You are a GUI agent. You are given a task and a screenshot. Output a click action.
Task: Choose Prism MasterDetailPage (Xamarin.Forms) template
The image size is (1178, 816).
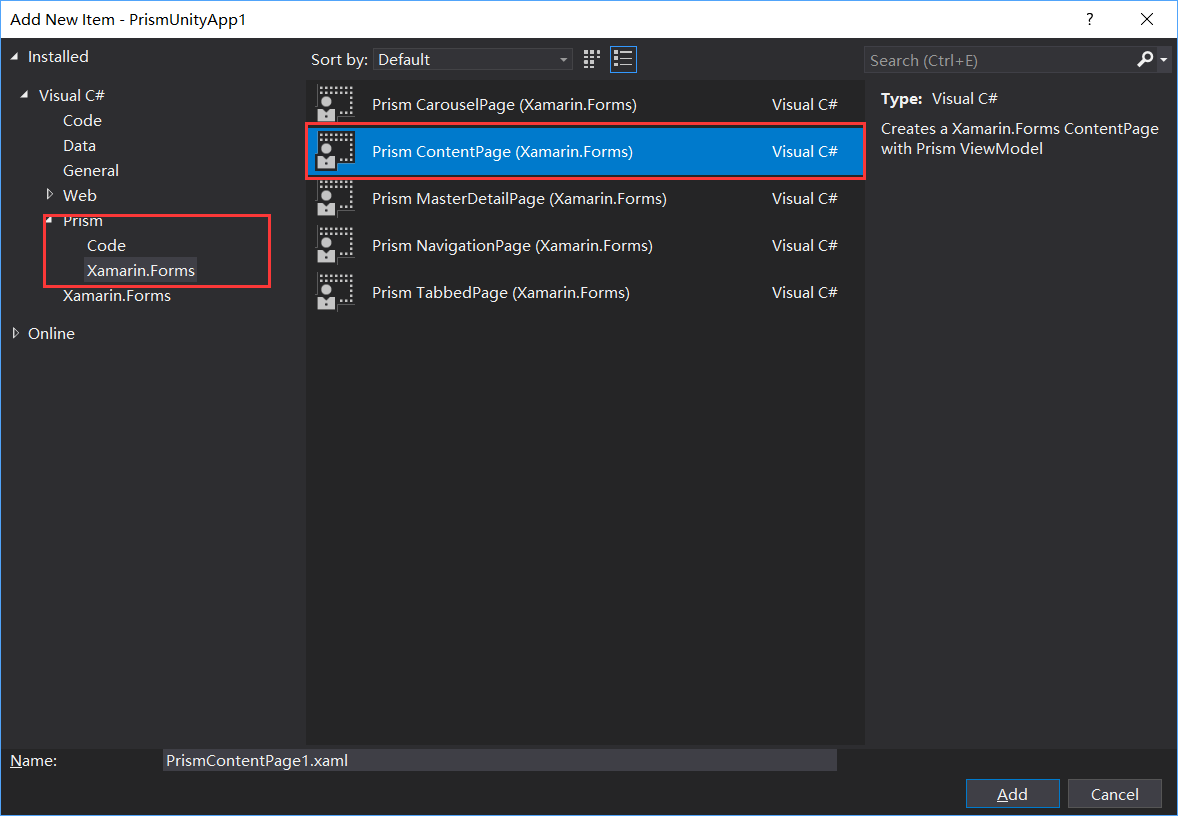click(585, 198)
